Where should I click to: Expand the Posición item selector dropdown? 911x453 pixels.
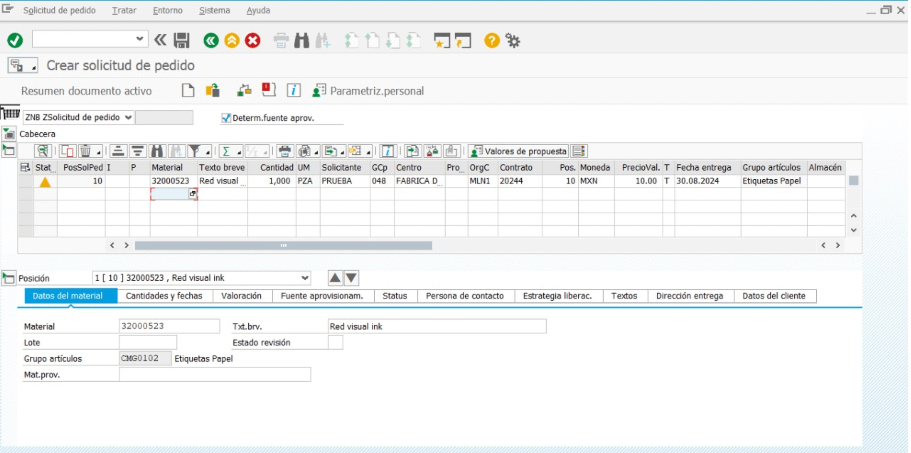[x=304, y=278]
